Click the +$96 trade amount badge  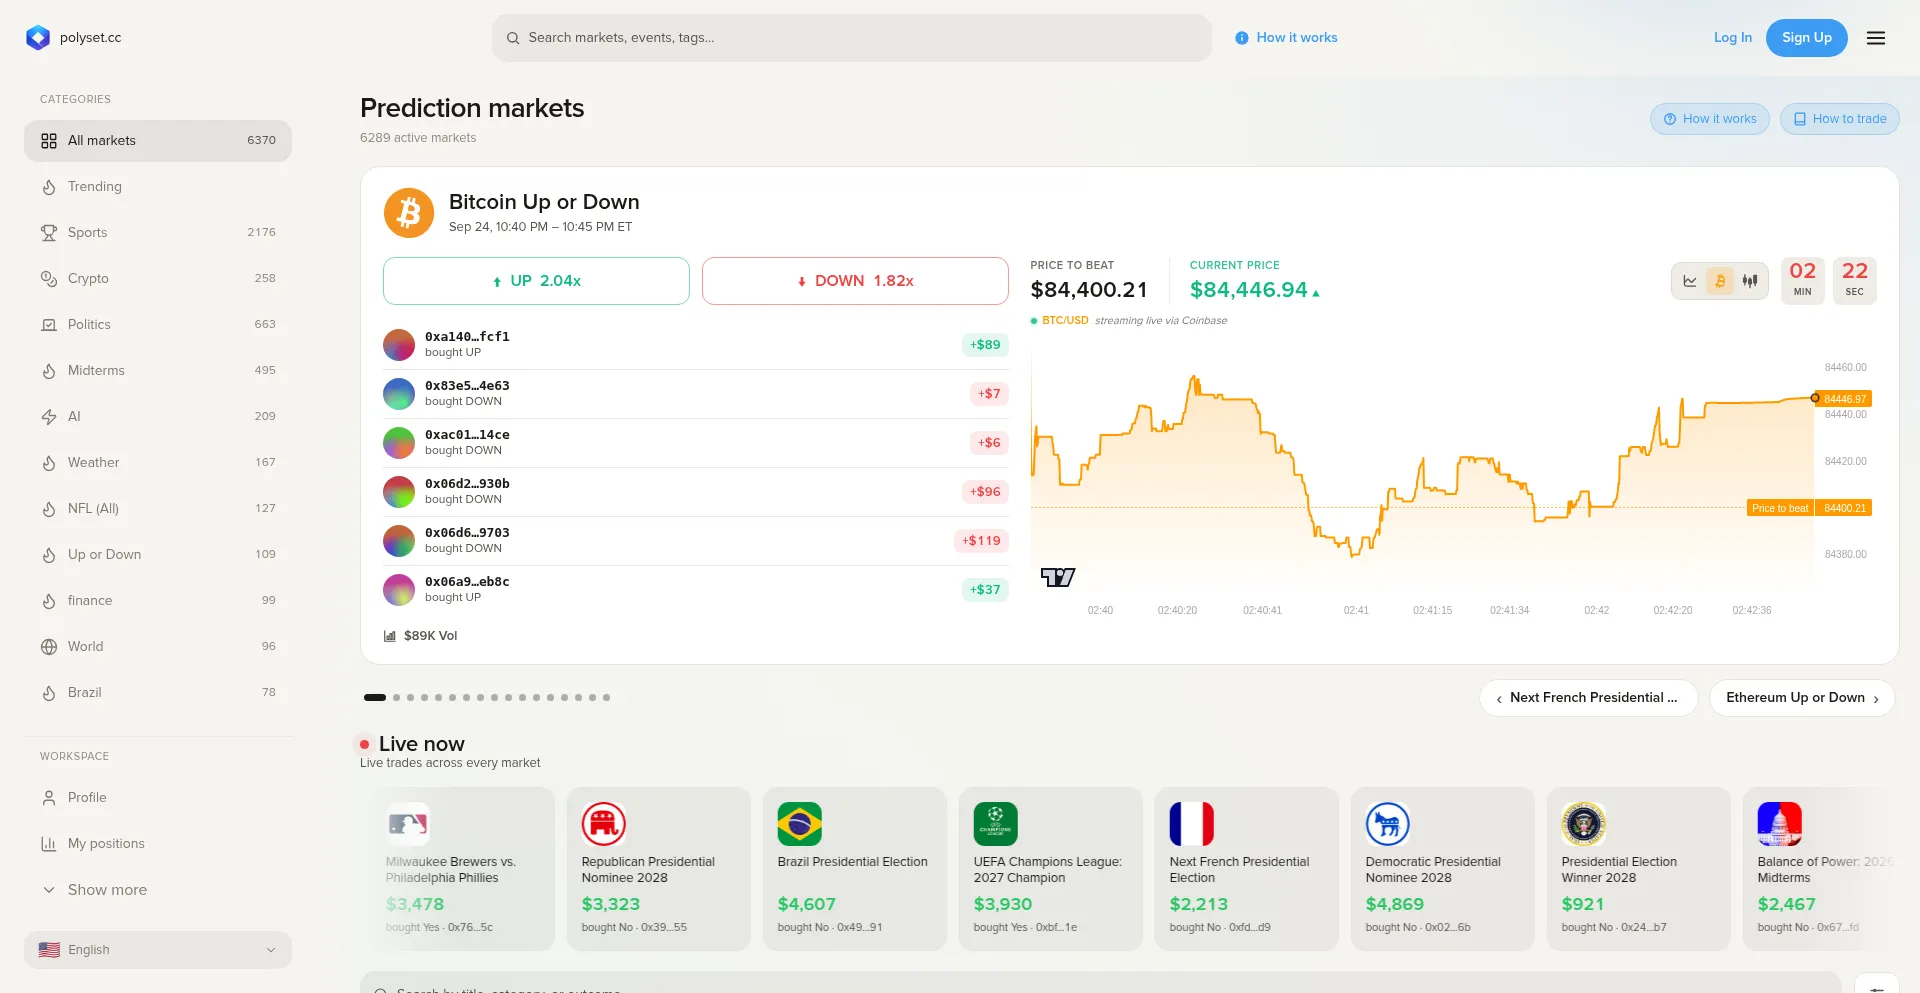click(x=985, y=492)
